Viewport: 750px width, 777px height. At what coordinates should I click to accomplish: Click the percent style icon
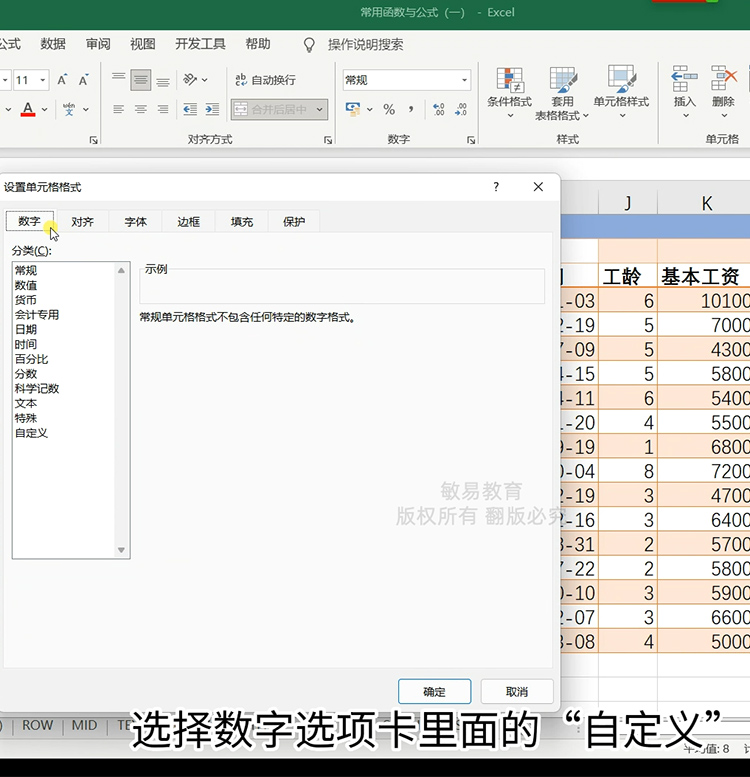pos(388,109)
